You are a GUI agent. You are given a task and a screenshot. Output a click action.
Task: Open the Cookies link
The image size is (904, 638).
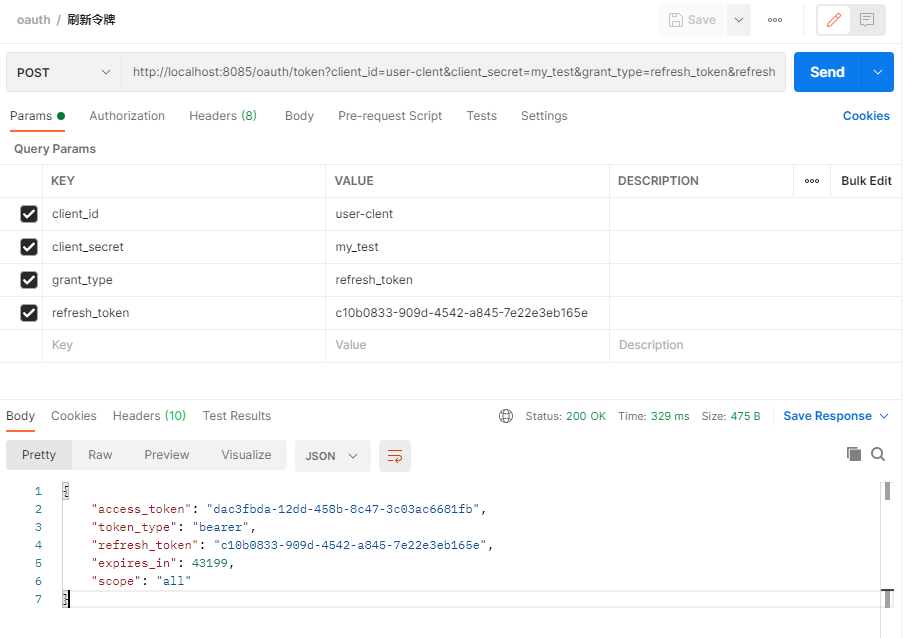pyautogui.click(x=866, y=116)
